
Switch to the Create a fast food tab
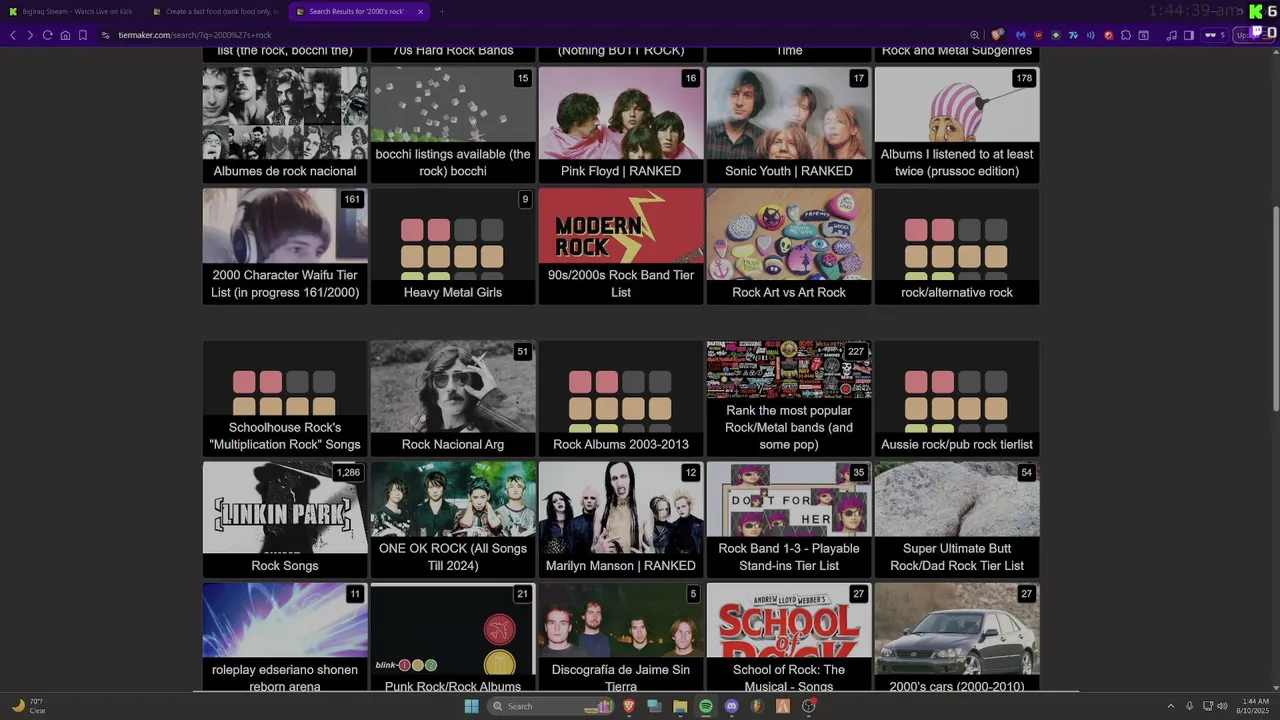(x=214, y=12)
